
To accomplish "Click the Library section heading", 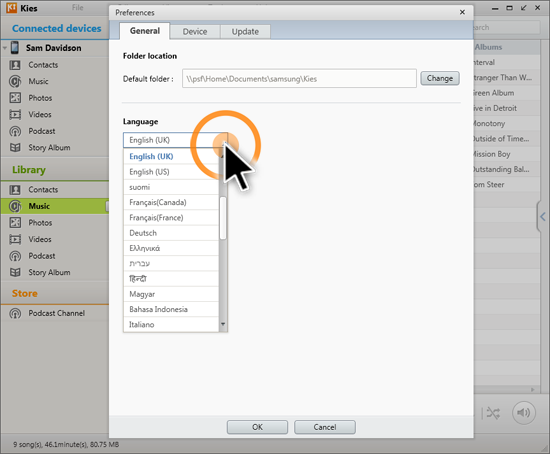I will click(x=29, y=170).
